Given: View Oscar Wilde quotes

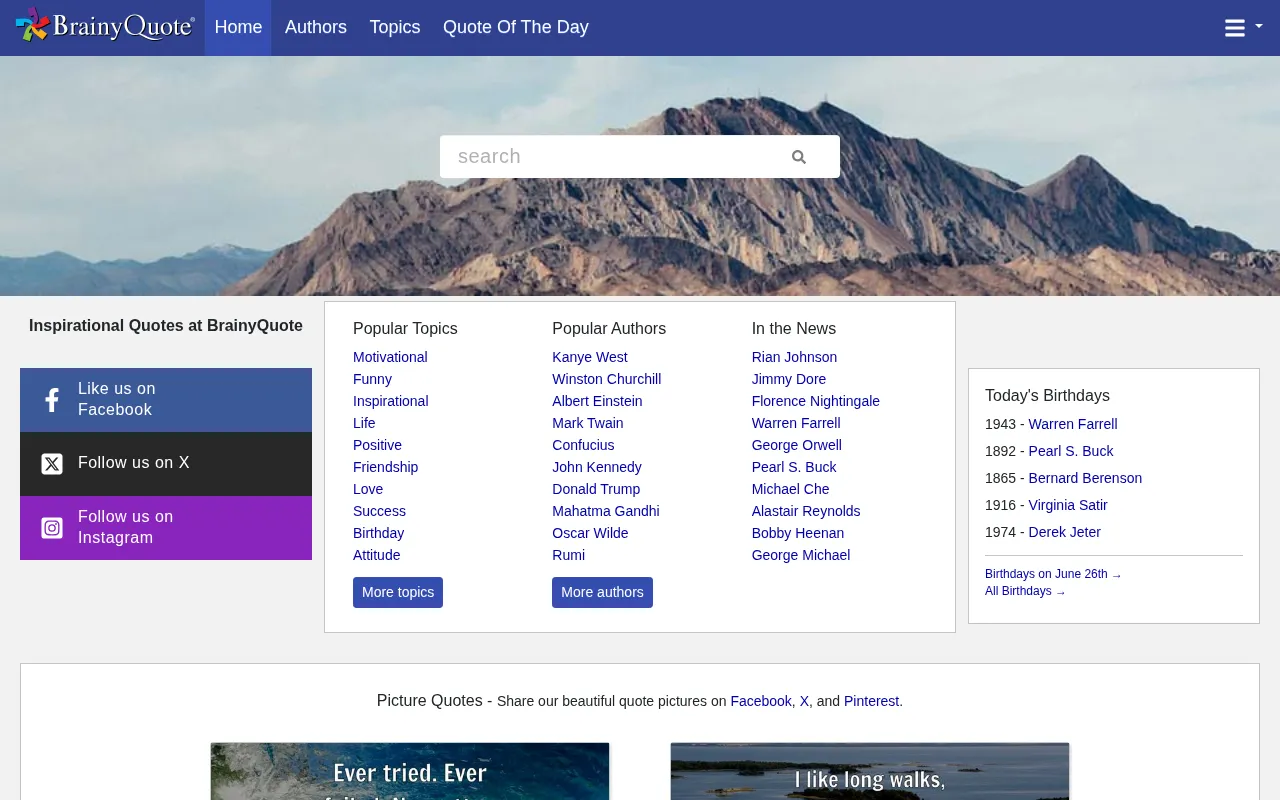Looking at the screenshot, I should pyautogui.click(x=590, y=533).
